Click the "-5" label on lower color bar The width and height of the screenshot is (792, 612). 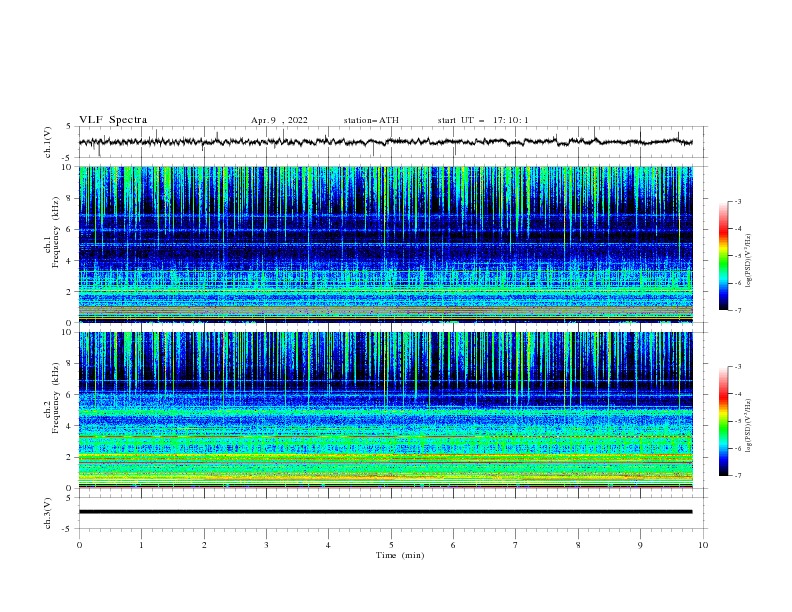(x=738, y=421)
